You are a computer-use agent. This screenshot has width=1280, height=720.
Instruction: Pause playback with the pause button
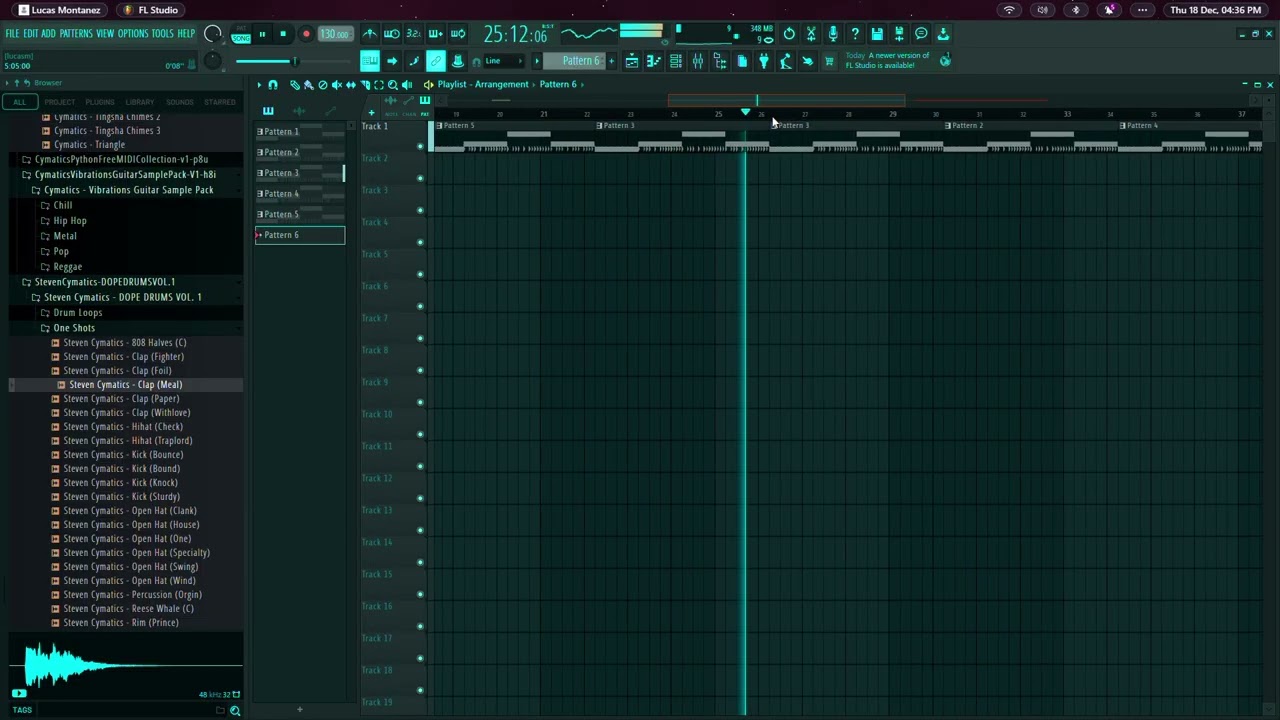click(262, 34)
